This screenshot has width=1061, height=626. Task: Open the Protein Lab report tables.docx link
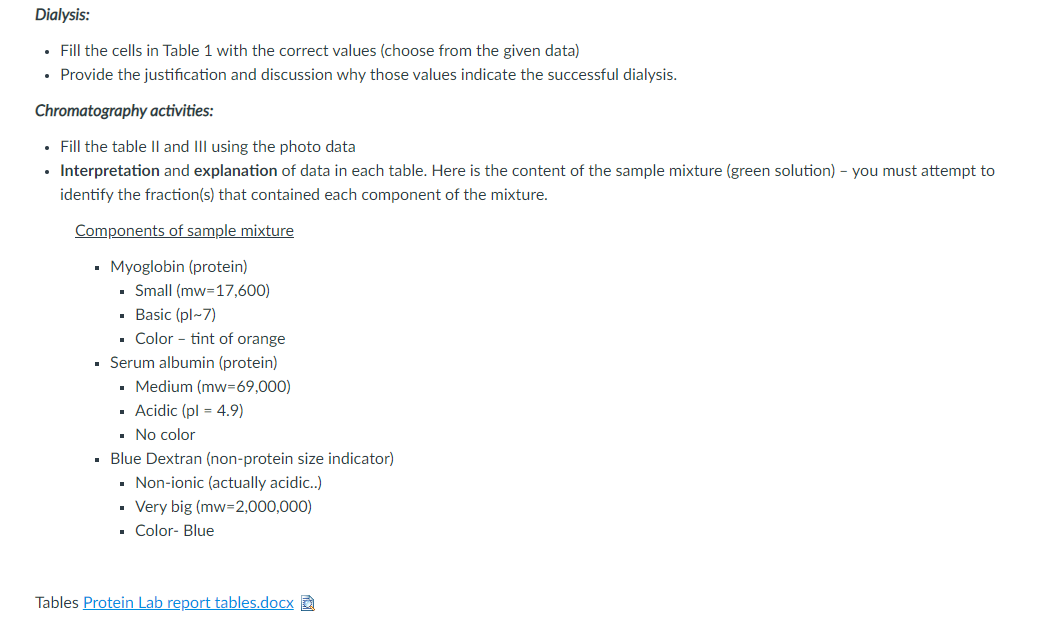(x=188, y=602)
